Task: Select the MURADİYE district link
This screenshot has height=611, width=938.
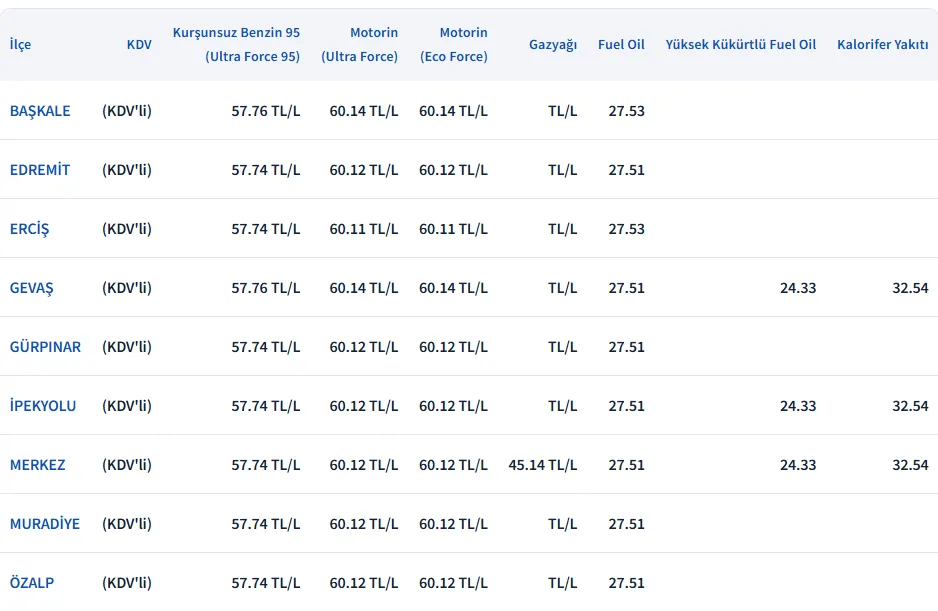Action: [x=45, y=524]
